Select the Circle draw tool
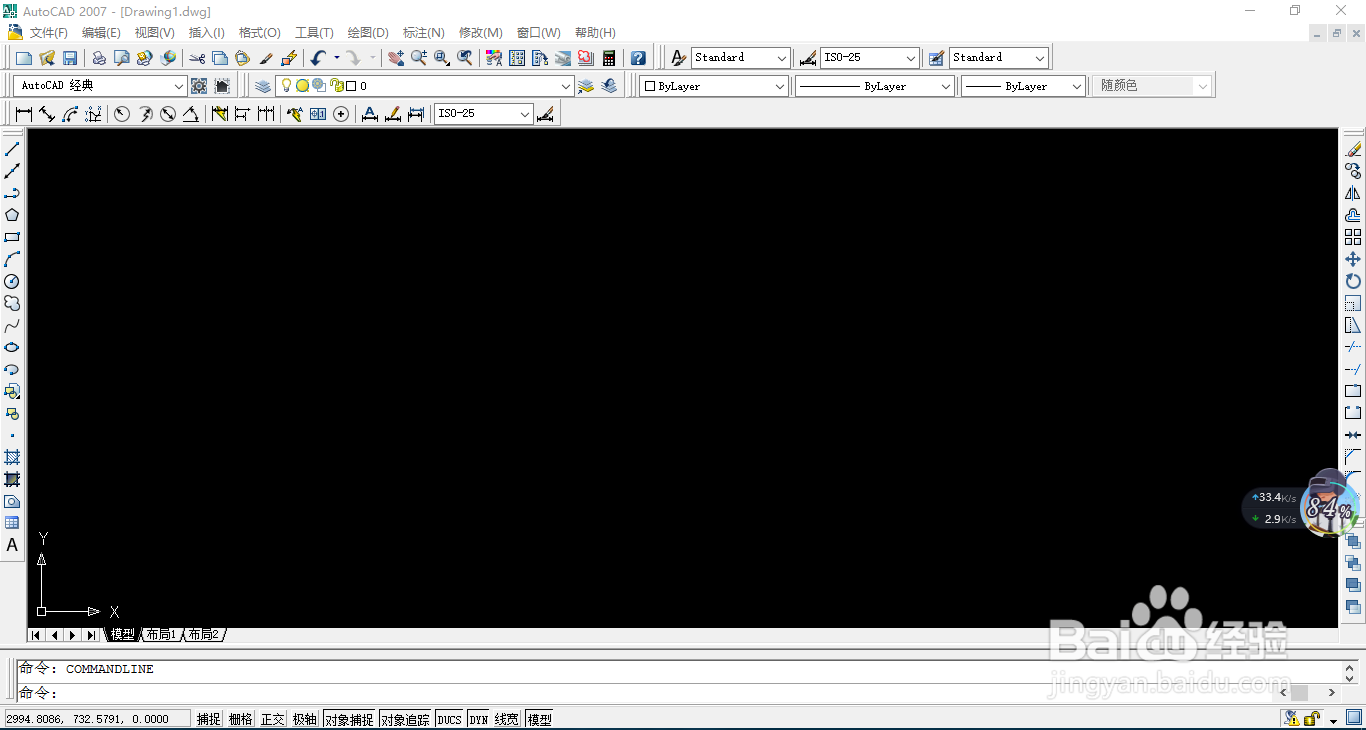 point(12,281)
